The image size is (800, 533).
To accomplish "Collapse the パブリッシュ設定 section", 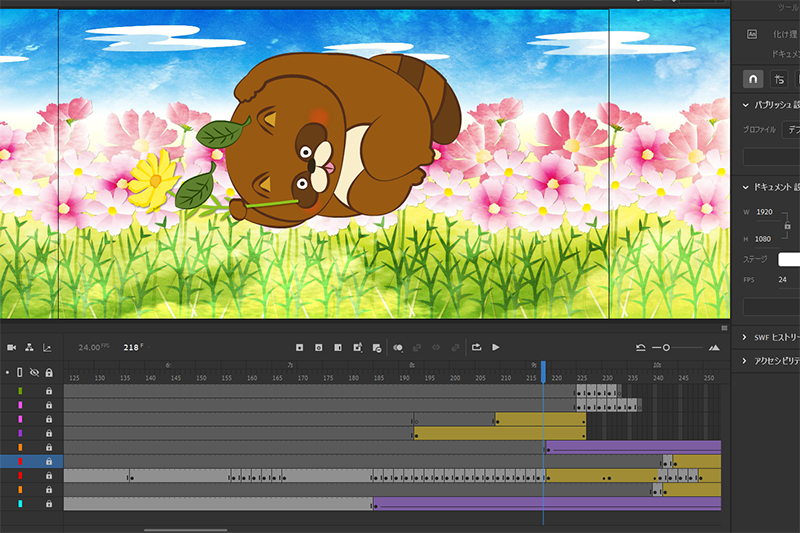I will tap(745, 104).
